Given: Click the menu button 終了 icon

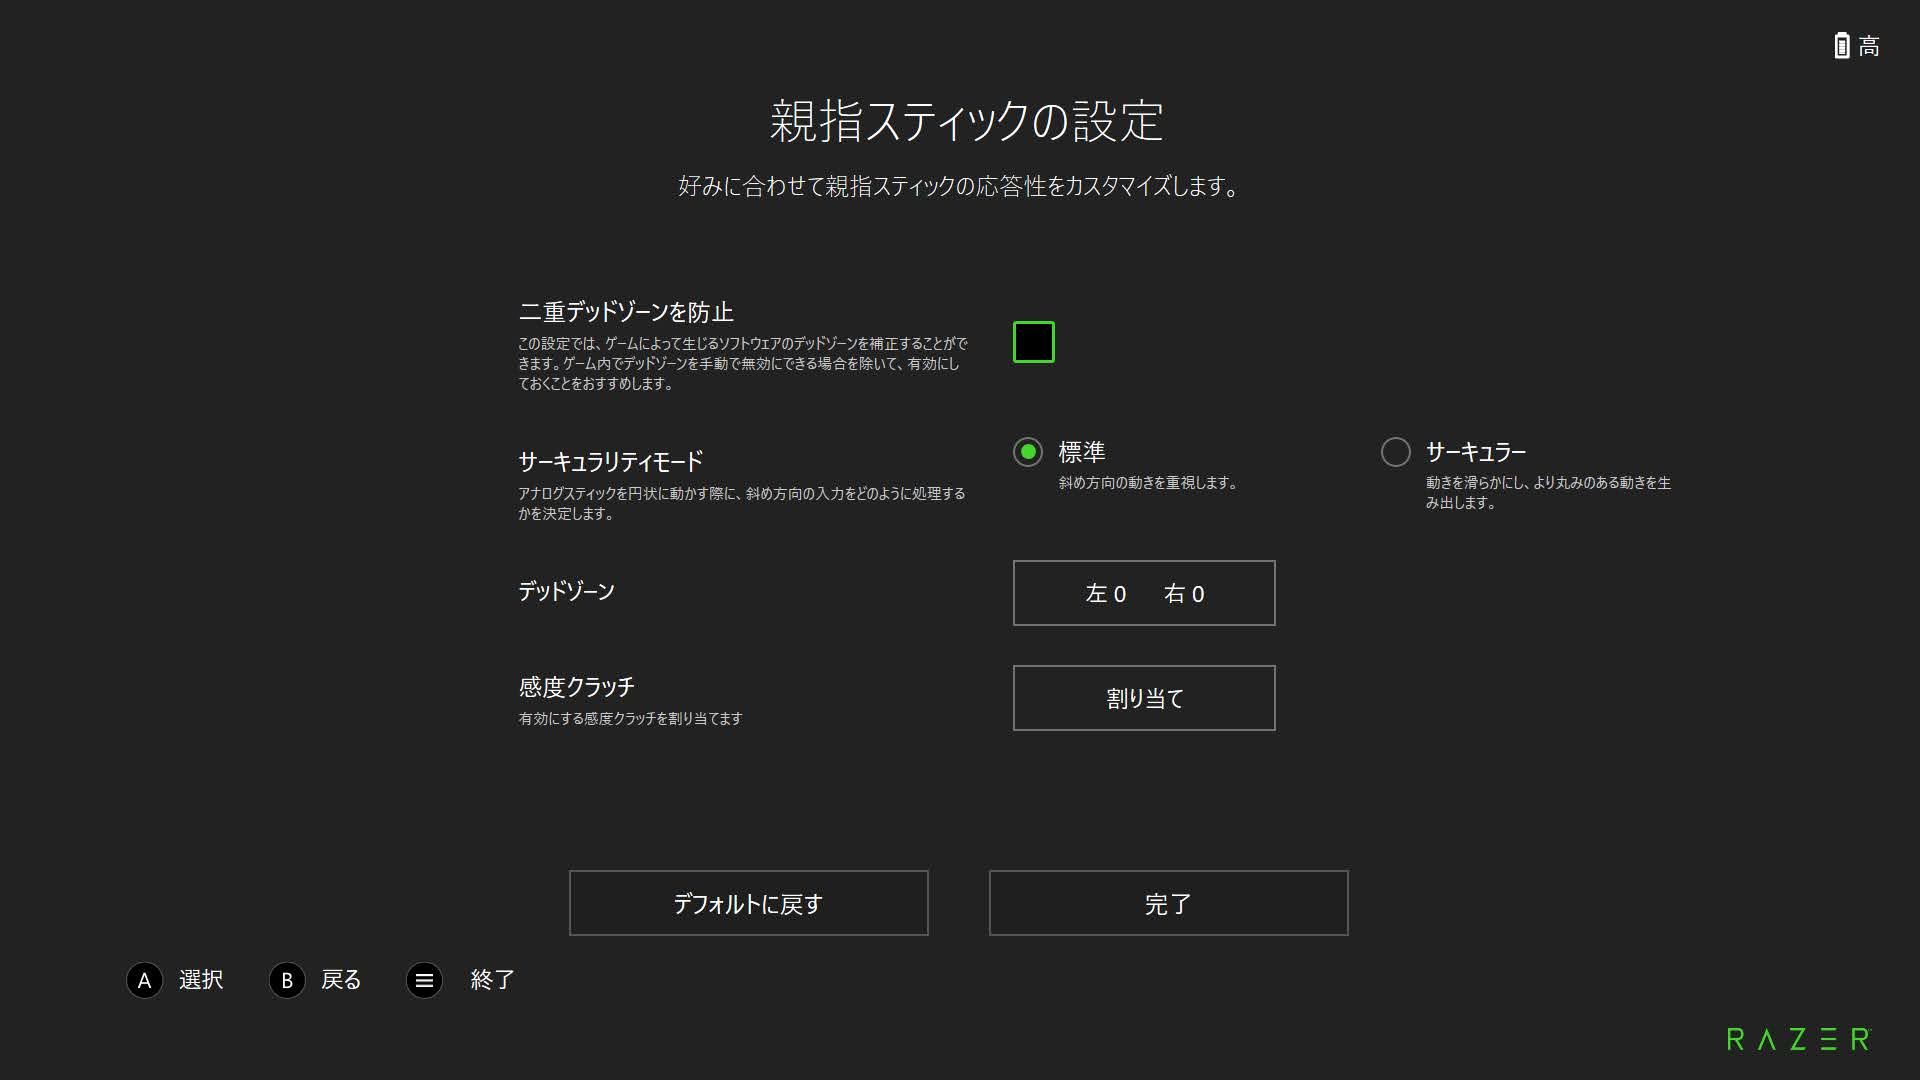Looking at the screenshot, I should [424, 980].
